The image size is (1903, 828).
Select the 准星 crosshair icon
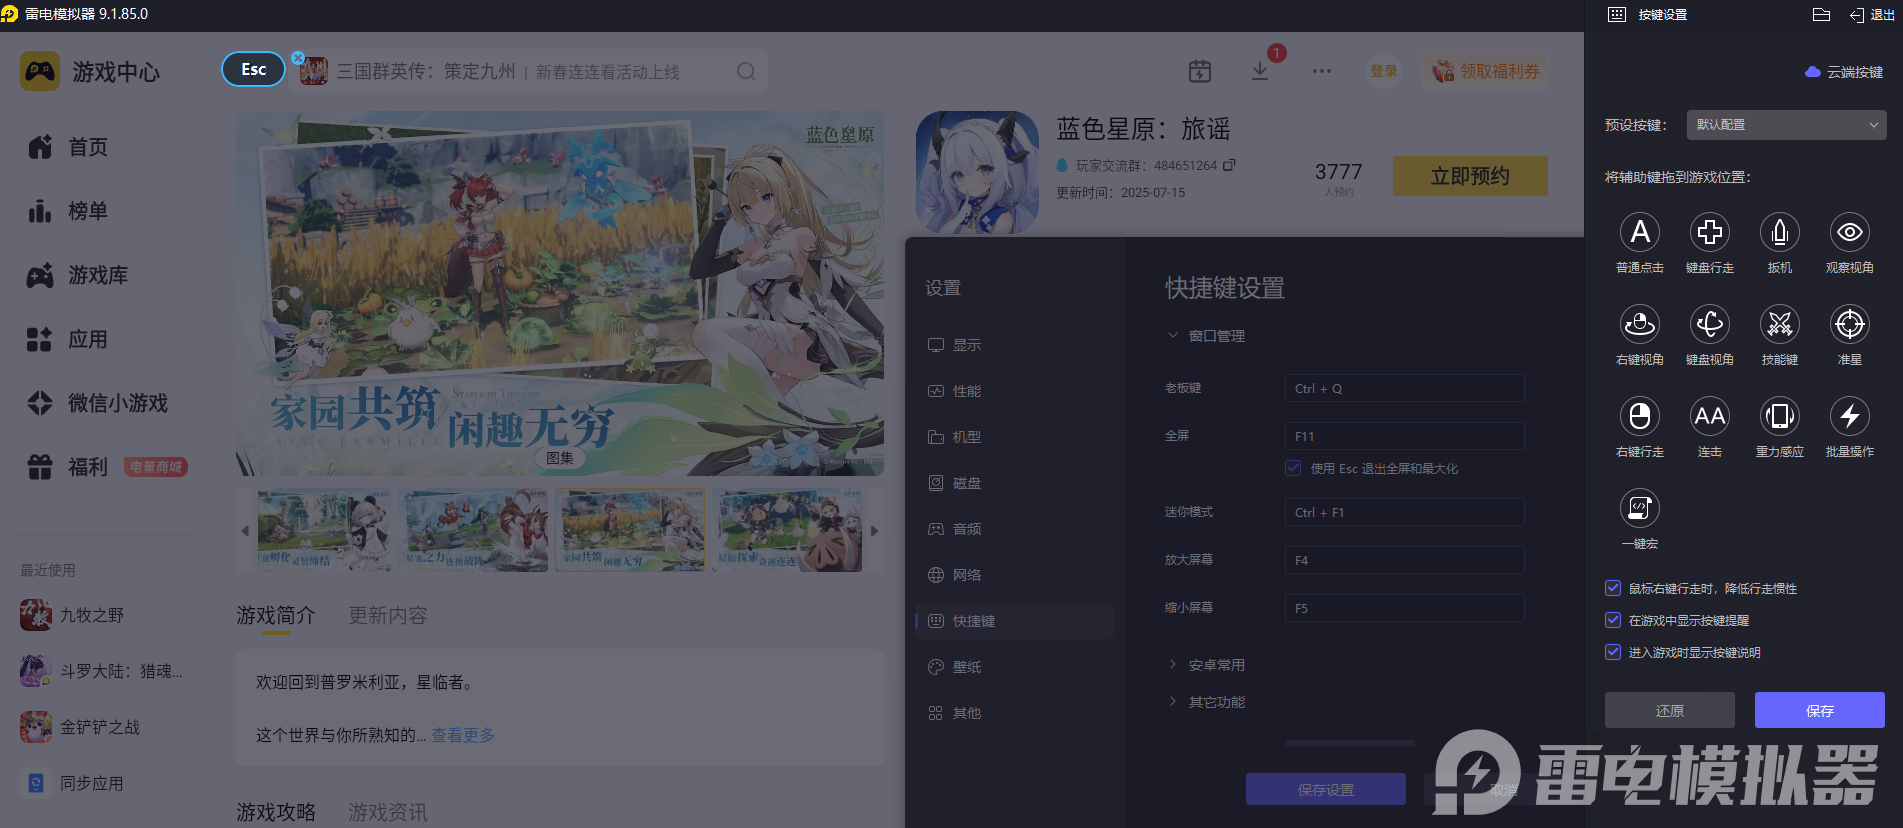click(x=1850, y=324)
